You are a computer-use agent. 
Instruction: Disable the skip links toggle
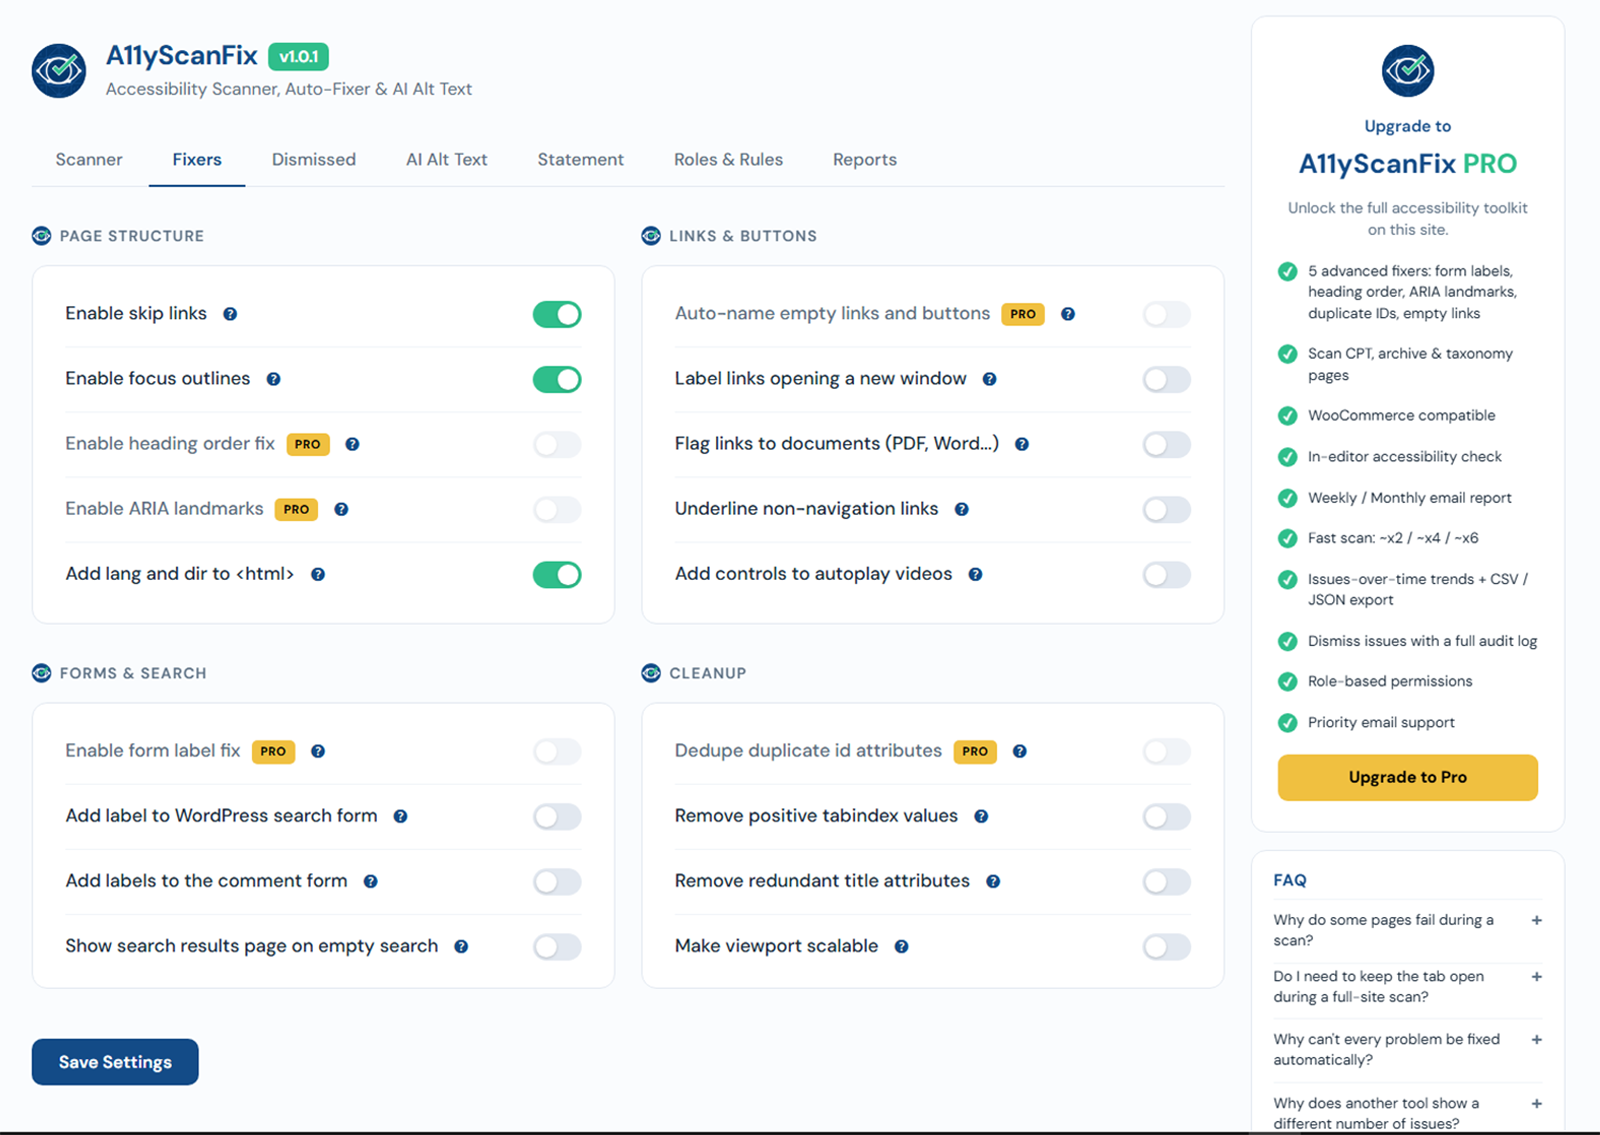point(557,314)
